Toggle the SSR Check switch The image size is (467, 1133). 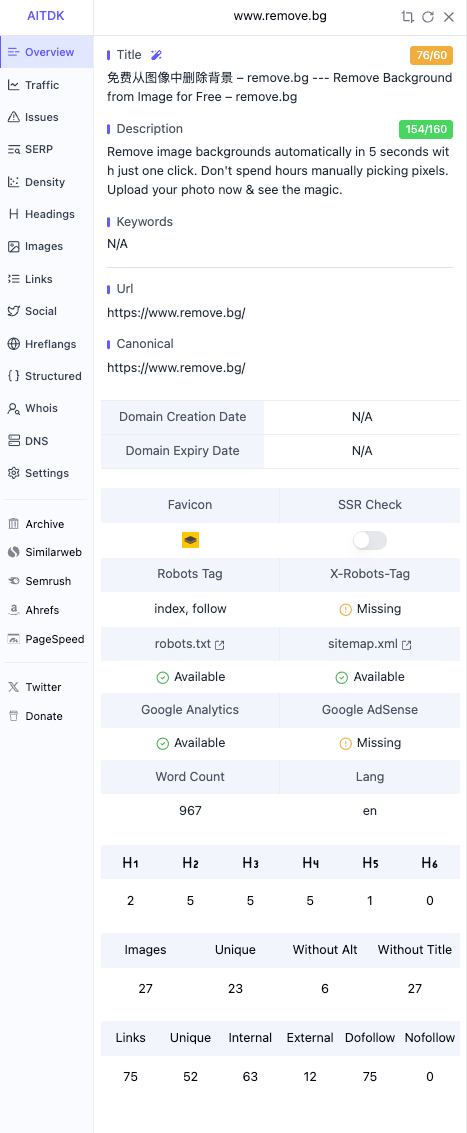(369, 540)
